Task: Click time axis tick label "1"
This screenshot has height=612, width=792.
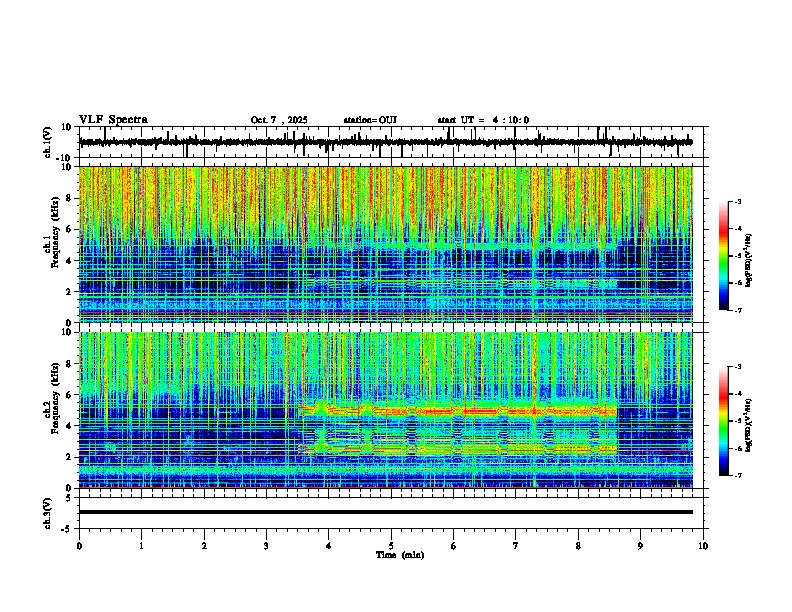Action: [x=141, y=546]
